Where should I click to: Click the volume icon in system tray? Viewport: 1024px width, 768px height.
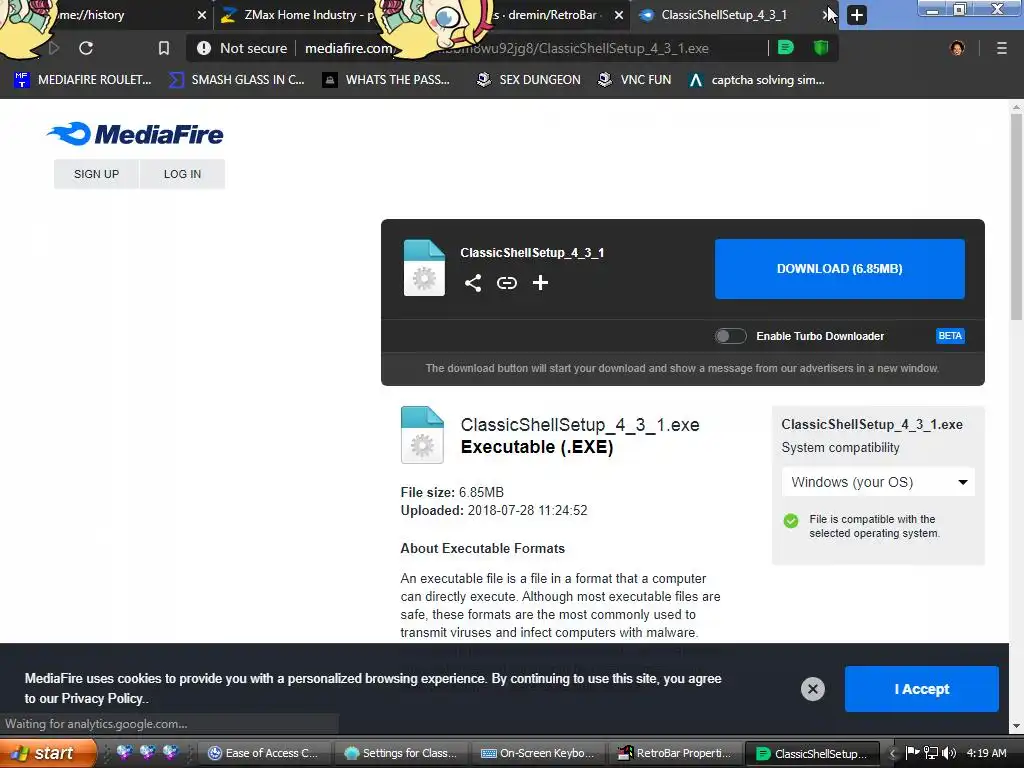949,753
